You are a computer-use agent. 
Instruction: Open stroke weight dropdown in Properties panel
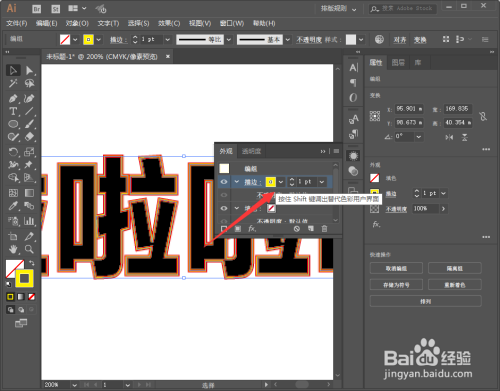[x=443, y=193]
